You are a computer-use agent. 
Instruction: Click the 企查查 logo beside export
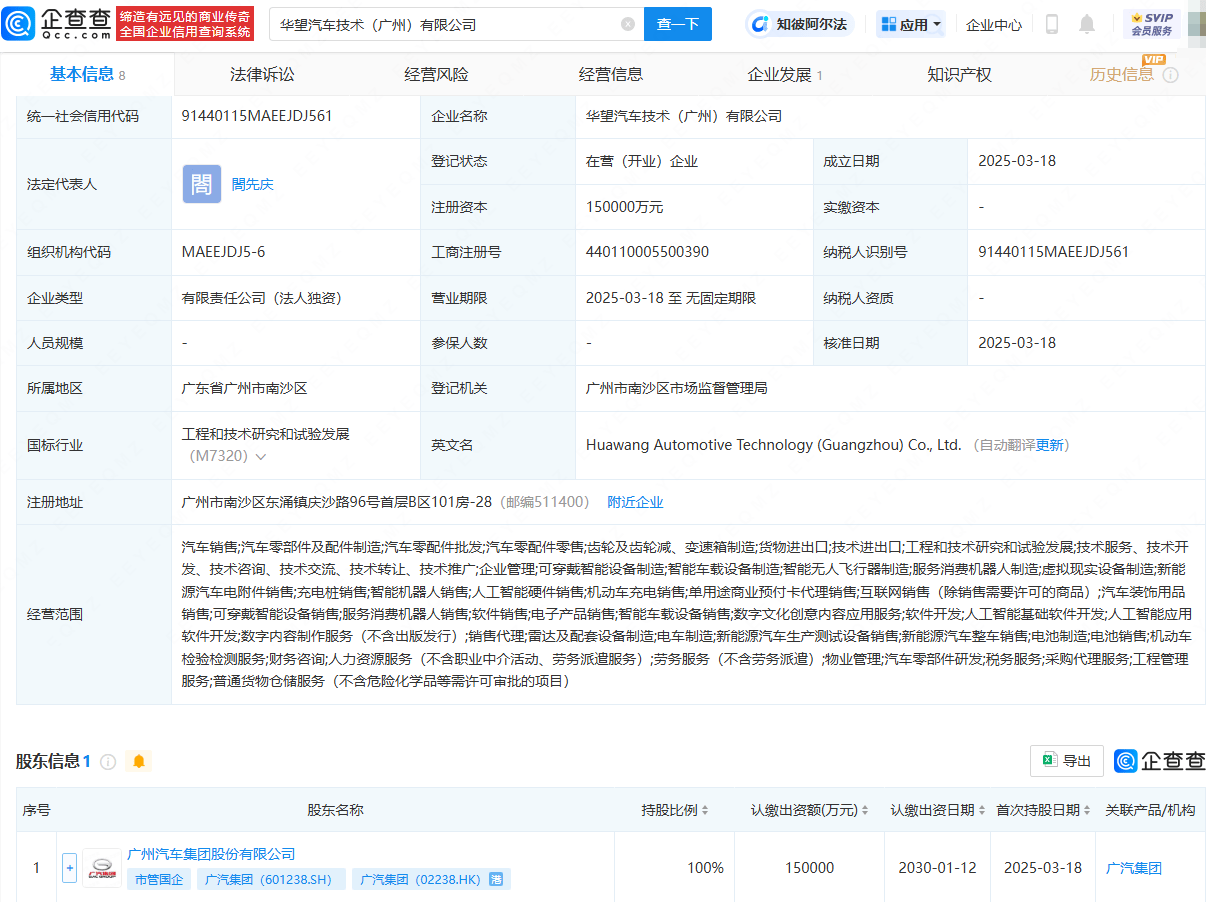click(1160, 761)
